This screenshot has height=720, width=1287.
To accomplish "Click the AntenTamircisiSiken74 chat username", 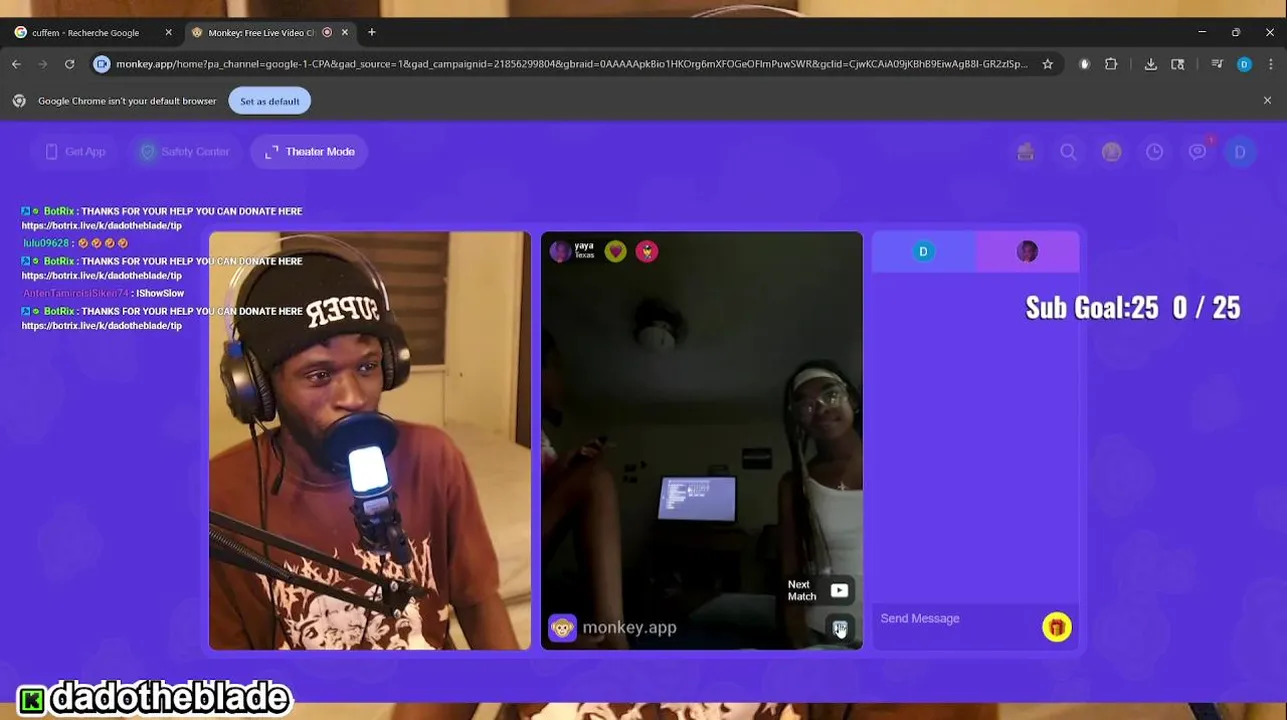I will [75, 293].
